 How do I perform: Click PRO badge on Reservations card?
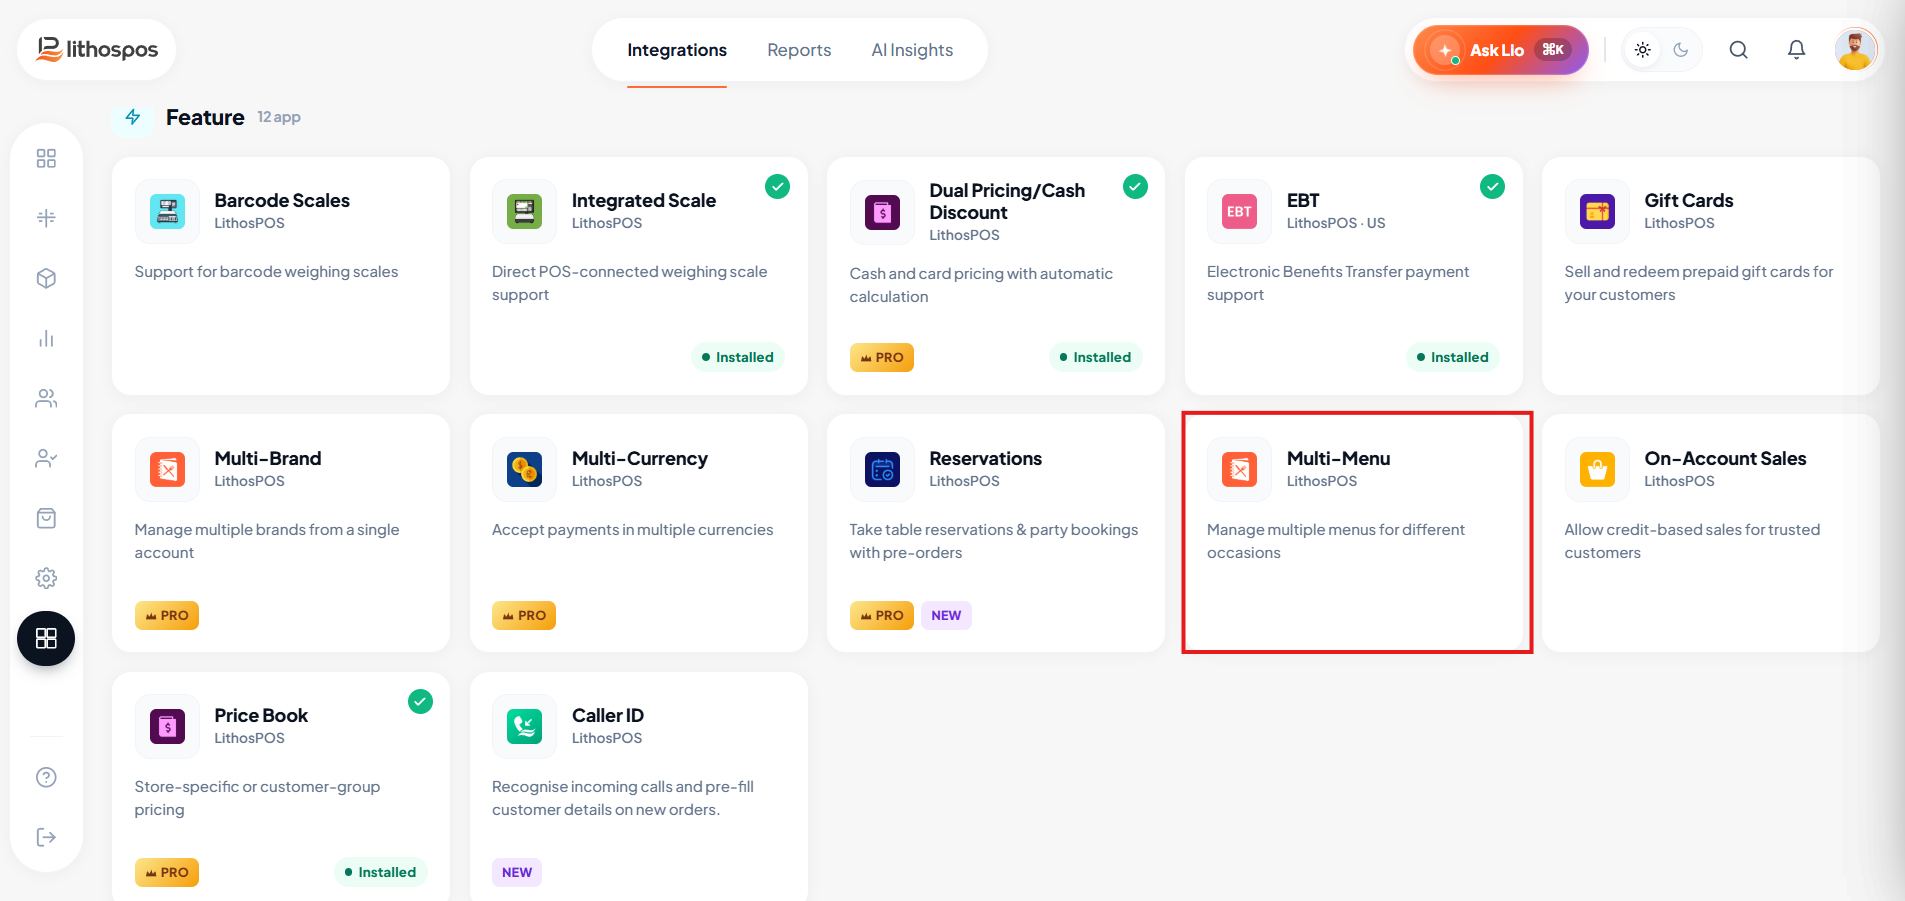[x=882, y=615]
